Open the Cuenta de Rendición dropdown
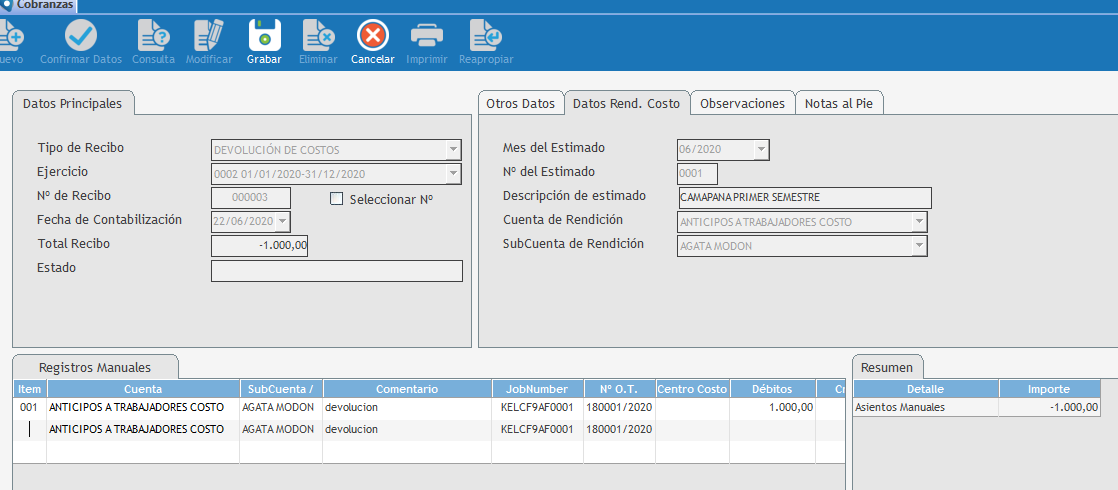Screen dimensions: 1118x490 tap(919, 222)
